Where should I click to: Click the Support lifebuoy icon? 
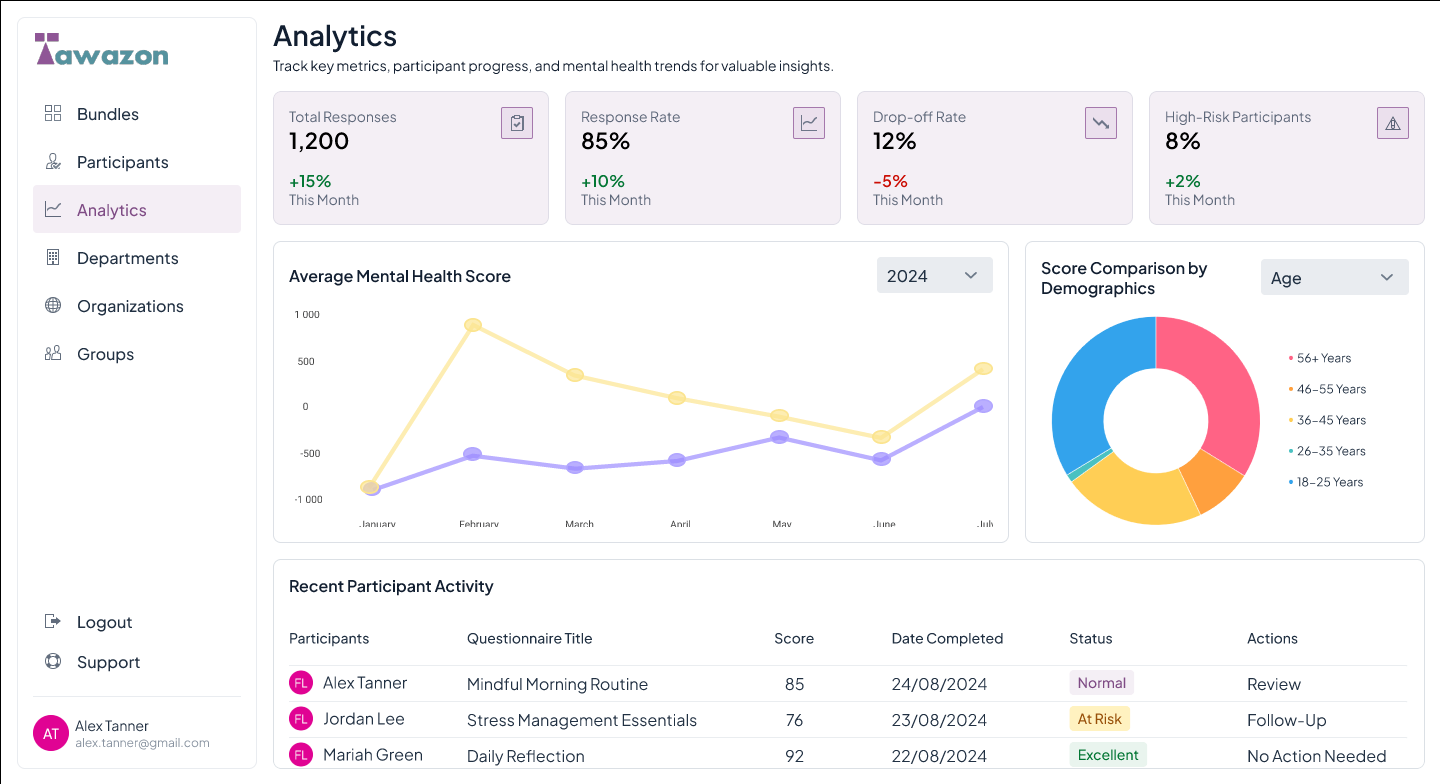53,662
